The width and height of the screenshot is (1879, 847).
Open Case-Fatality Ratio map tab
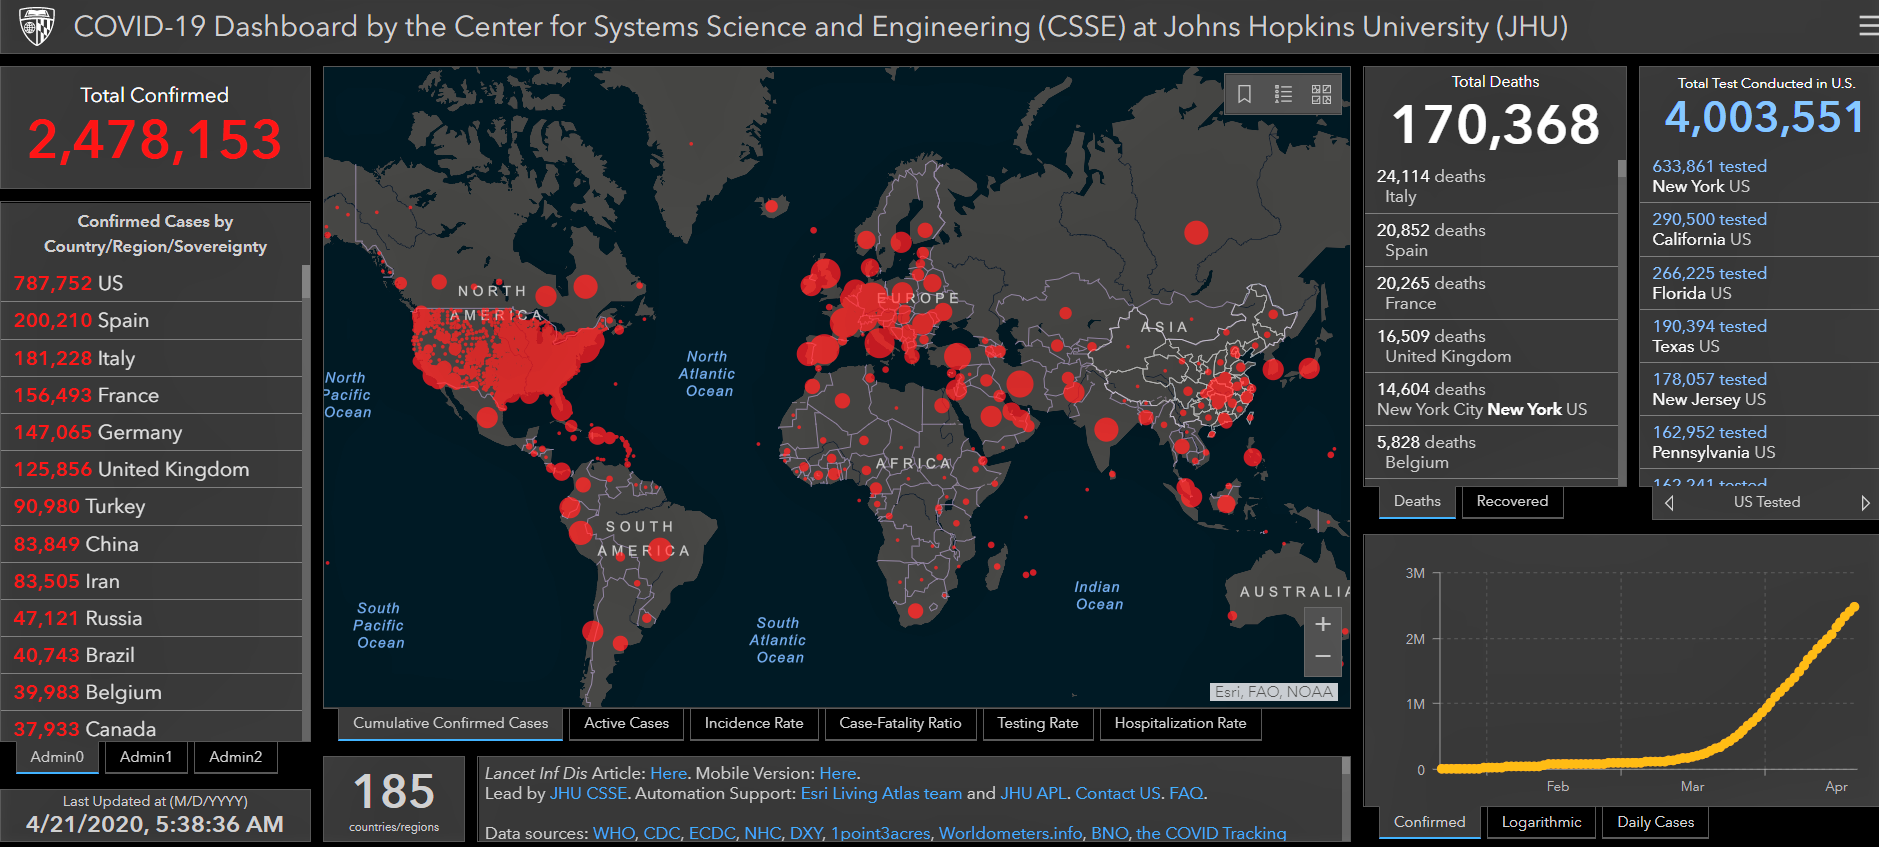click(900, 723)
